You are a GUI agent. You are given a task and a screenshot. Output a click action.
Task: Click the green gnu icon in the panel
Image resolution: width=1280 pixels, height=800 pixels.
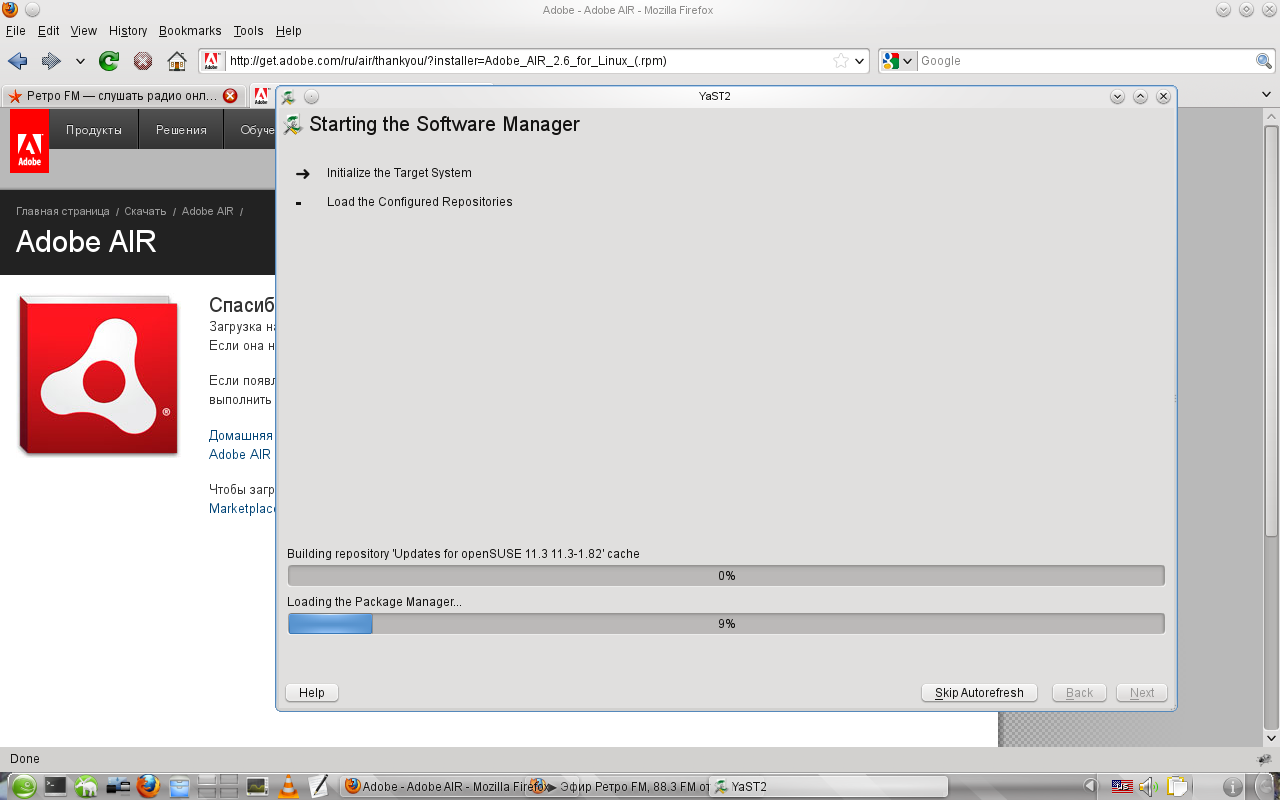(x=86, y=786)
